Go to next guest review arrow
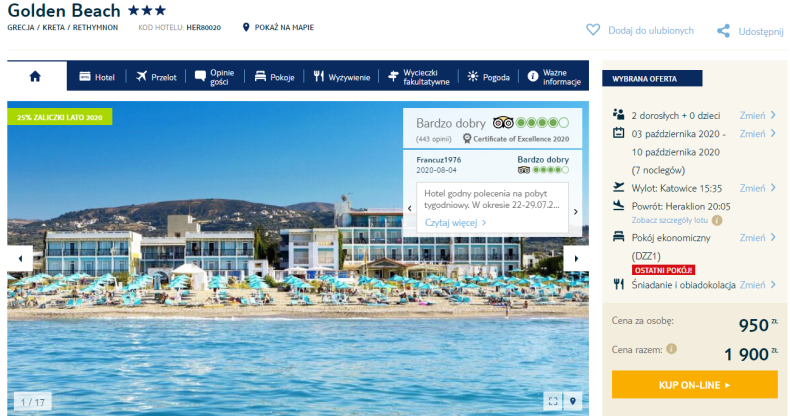Screen dimensions: 790x416 (575, 210)
